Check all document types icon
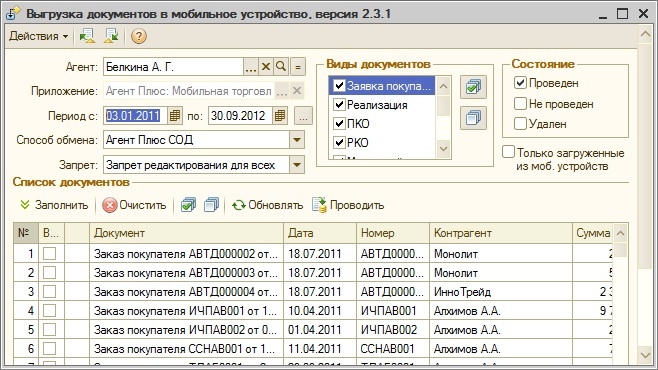658x370 pixels. [x=473, y=87]
